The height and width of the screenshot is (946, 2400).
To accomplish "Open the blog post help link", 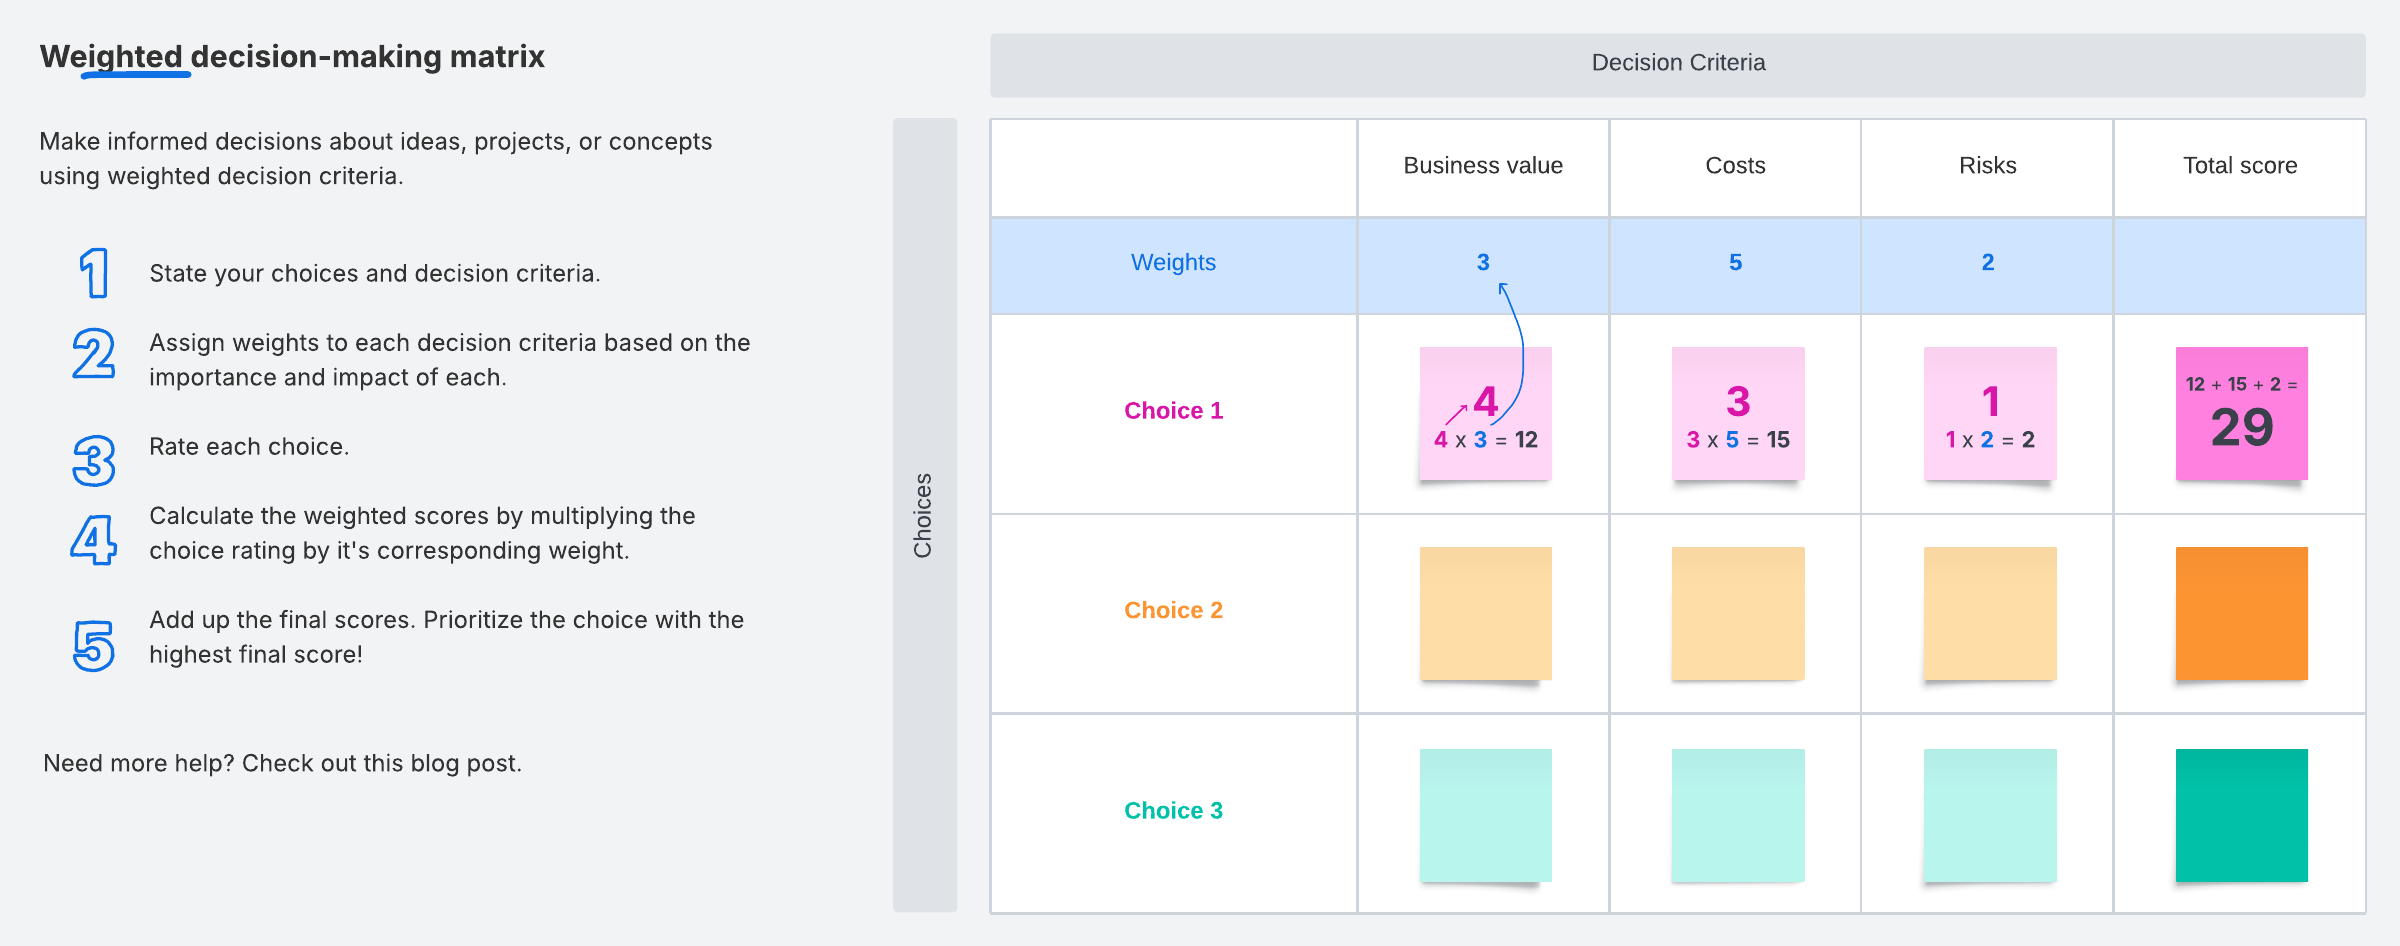I will point(282,763).
